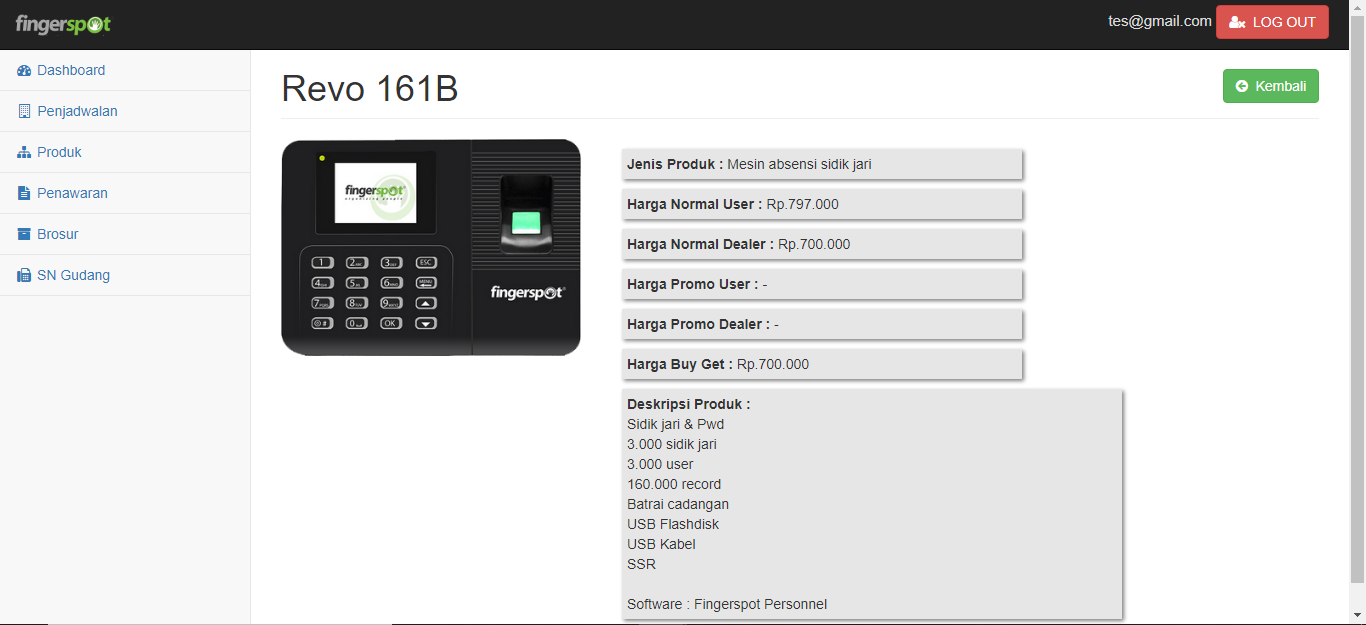Screen dimensions: 1366x625
Task: Click the Deskripsi Produk description box
Action: 871,504
